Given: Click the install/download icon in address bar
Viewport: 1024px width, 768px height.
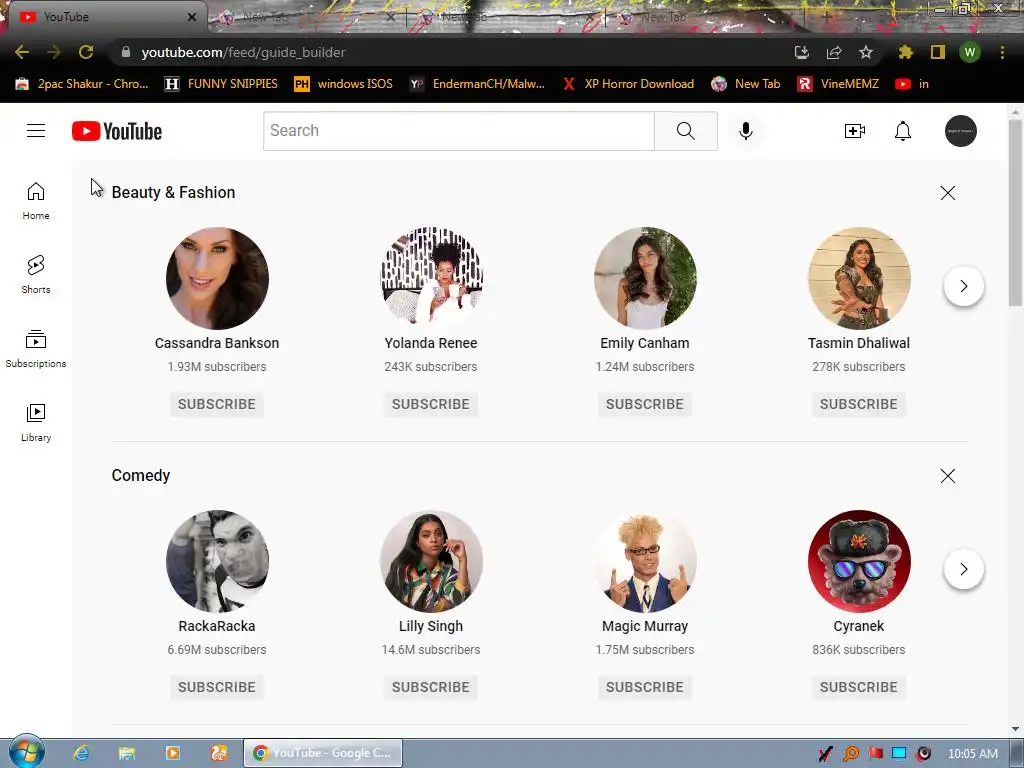Looking at the screenshot, I should (x=802, y=52).
